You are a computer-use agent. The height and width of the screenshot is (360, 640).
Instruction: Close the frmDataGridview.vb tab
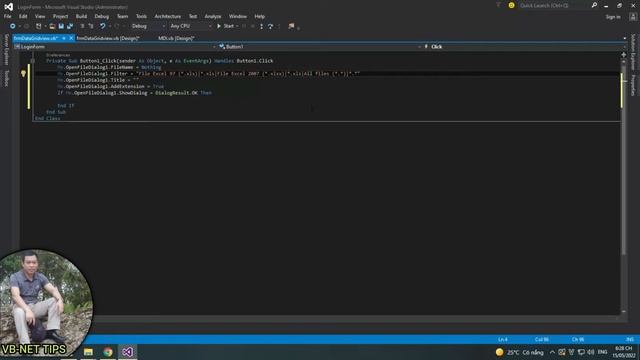(71, 38)
